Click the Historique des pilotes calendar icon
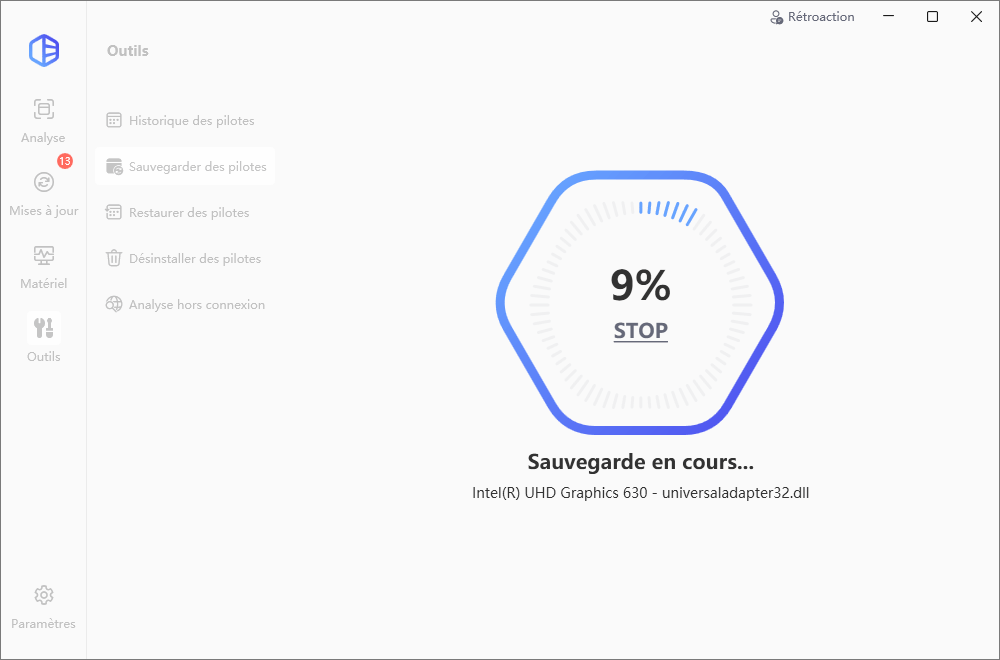 114,121
